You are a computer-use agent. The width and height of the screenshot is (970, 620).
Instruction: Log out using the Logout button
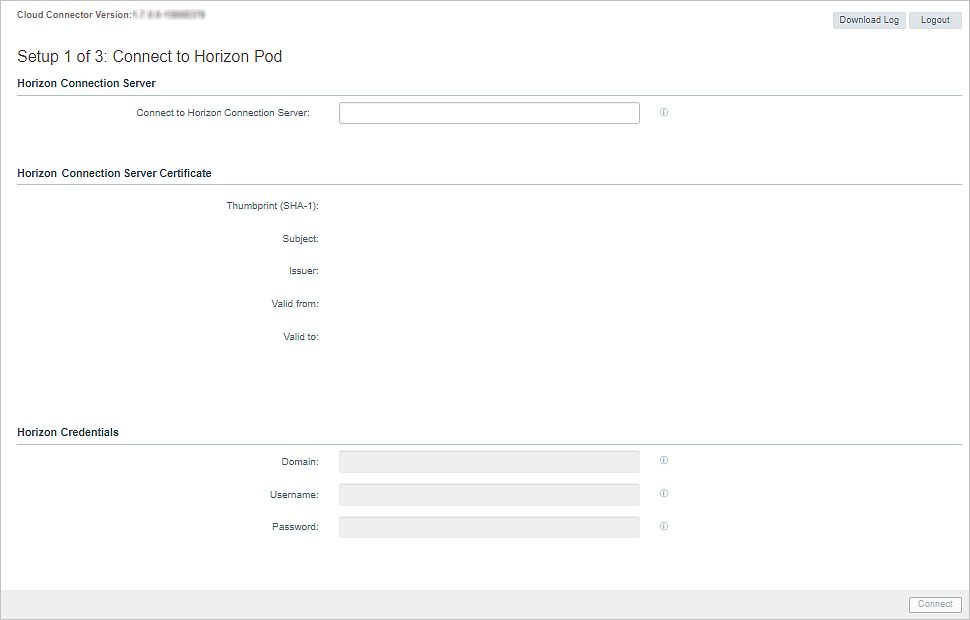(935, 20)
